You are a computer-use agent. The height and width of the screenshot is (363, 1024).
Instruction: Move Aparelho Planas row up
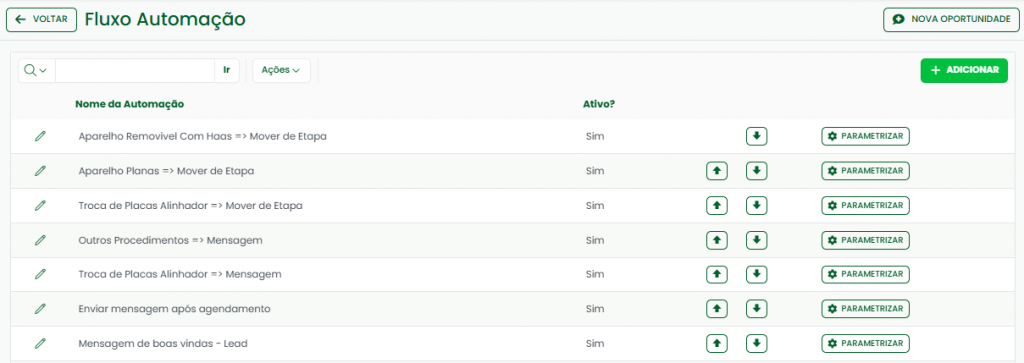716,170
